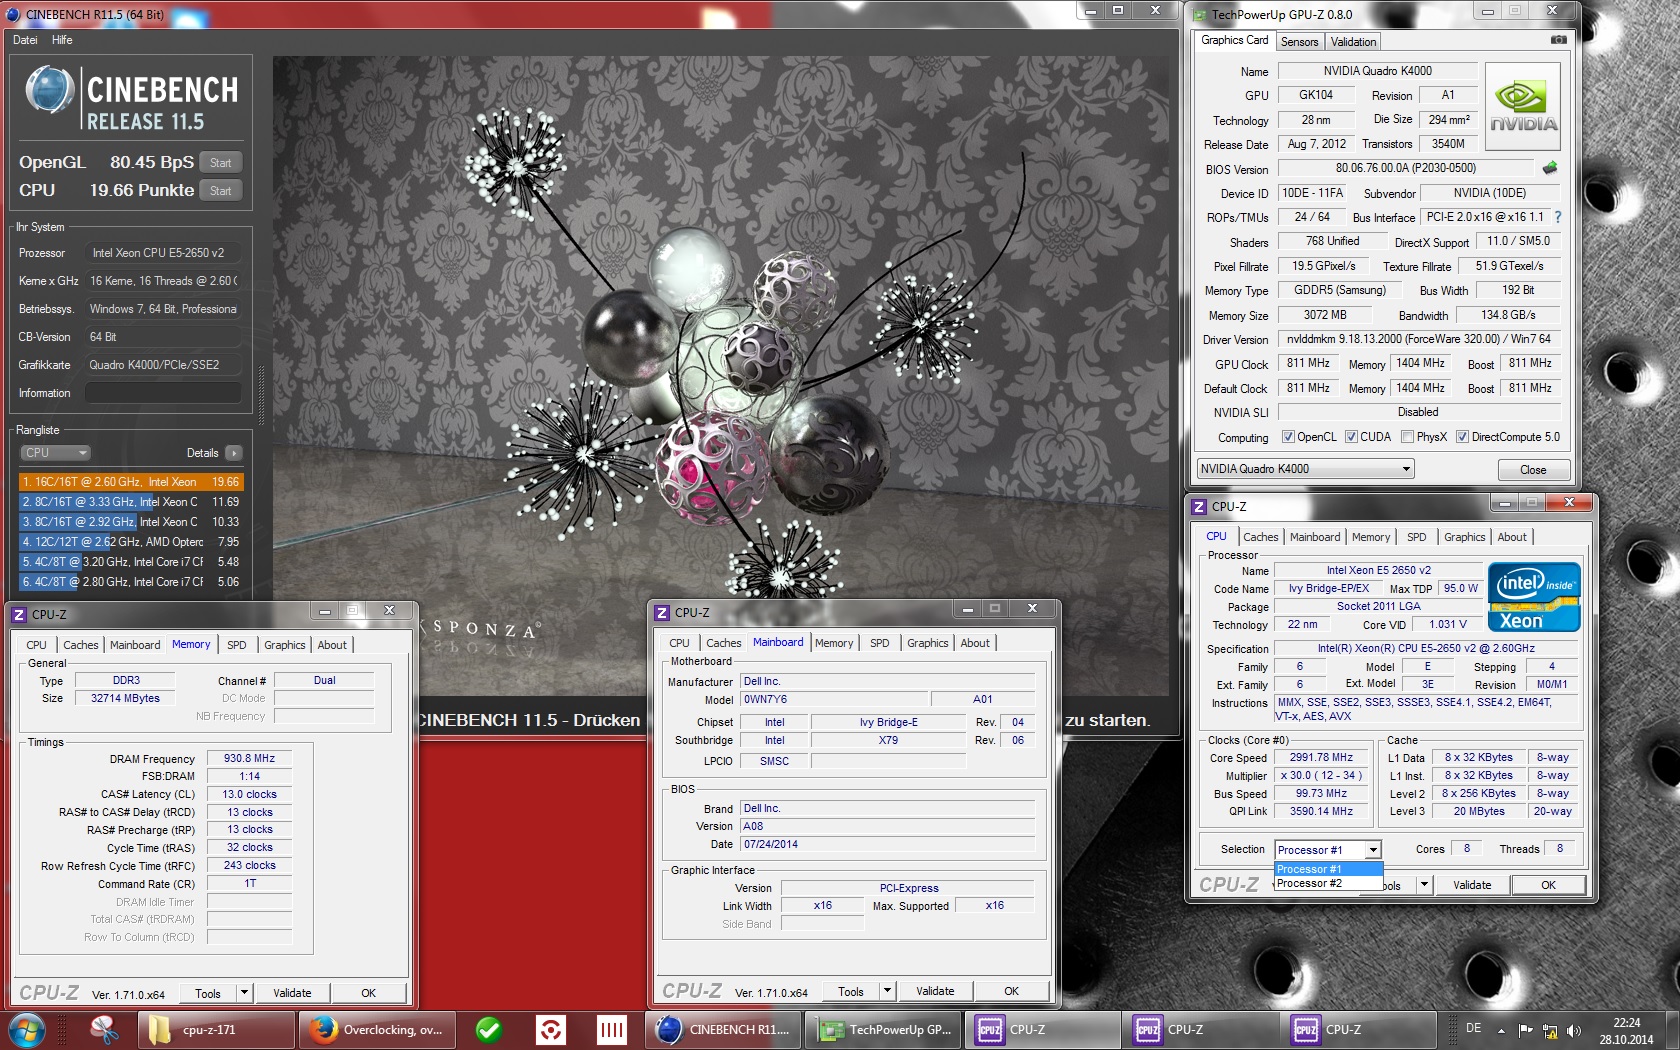Click OK in Mainboard CPU-Z window
This screenshot has width=1680, height=1050.
(1011, 991)
